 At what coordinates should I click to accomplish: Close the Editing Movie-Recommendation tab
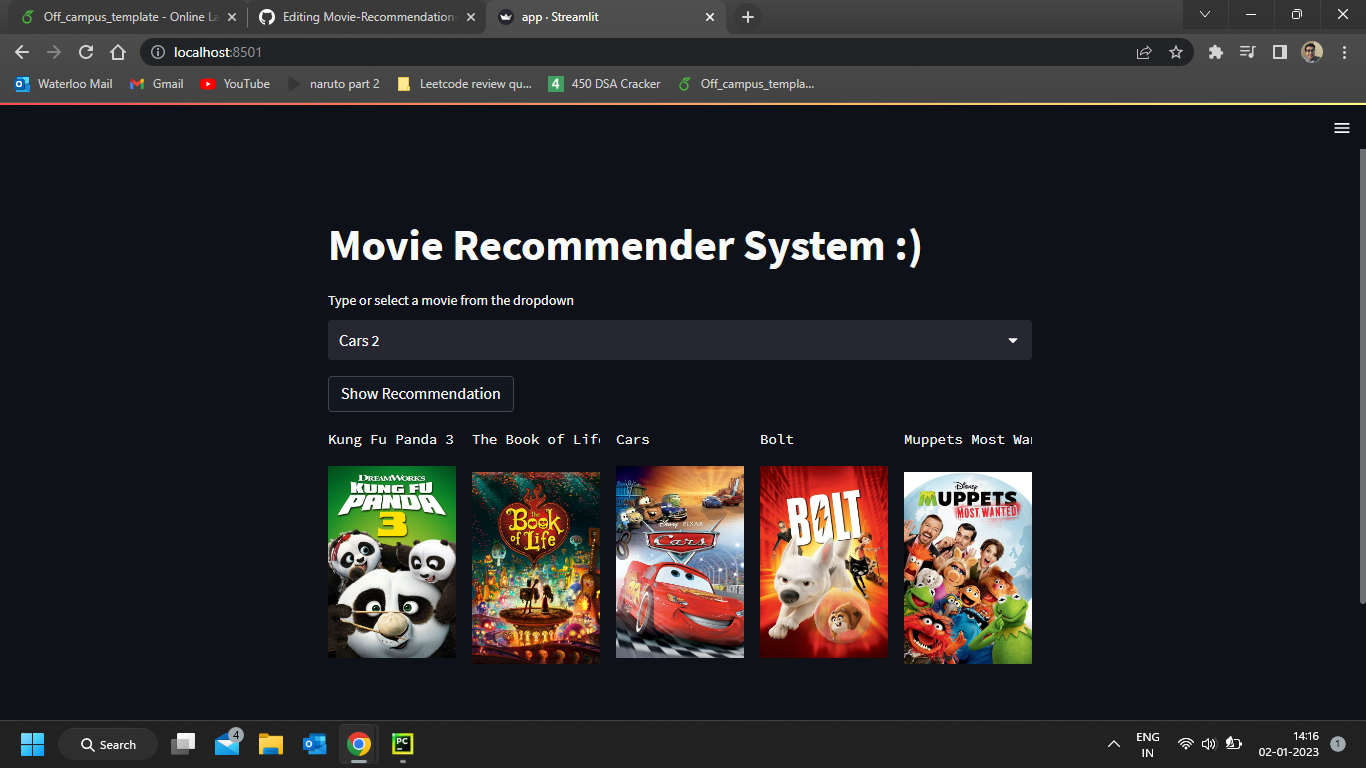[x=471, y=17]
